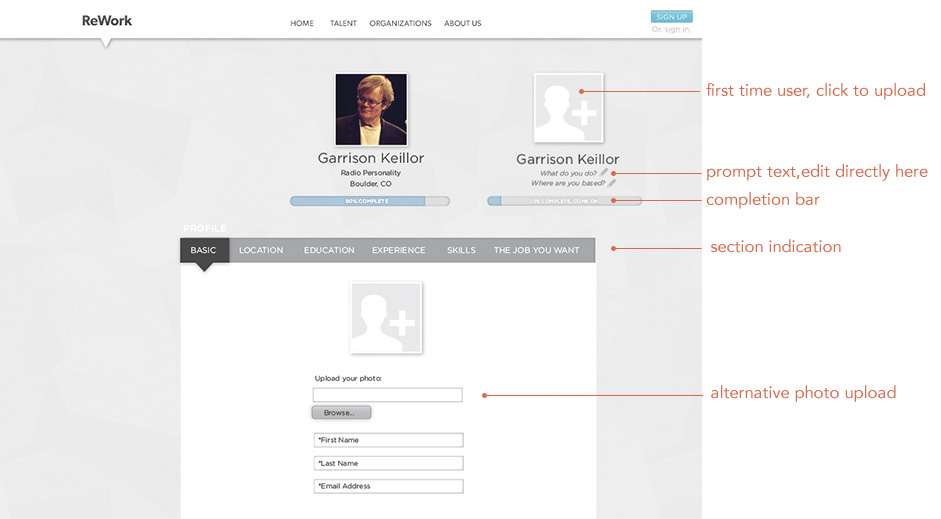Open the Organizations nav link
The width and height of the screenshot is (941, 519).
click(x=400, y=23)
